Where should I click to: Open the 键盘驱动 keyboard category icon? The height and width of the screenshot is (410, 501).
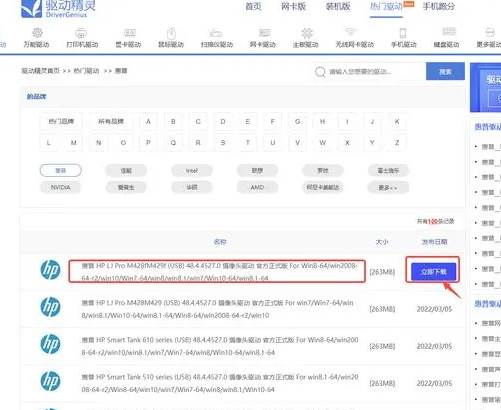tap(449, 32)
